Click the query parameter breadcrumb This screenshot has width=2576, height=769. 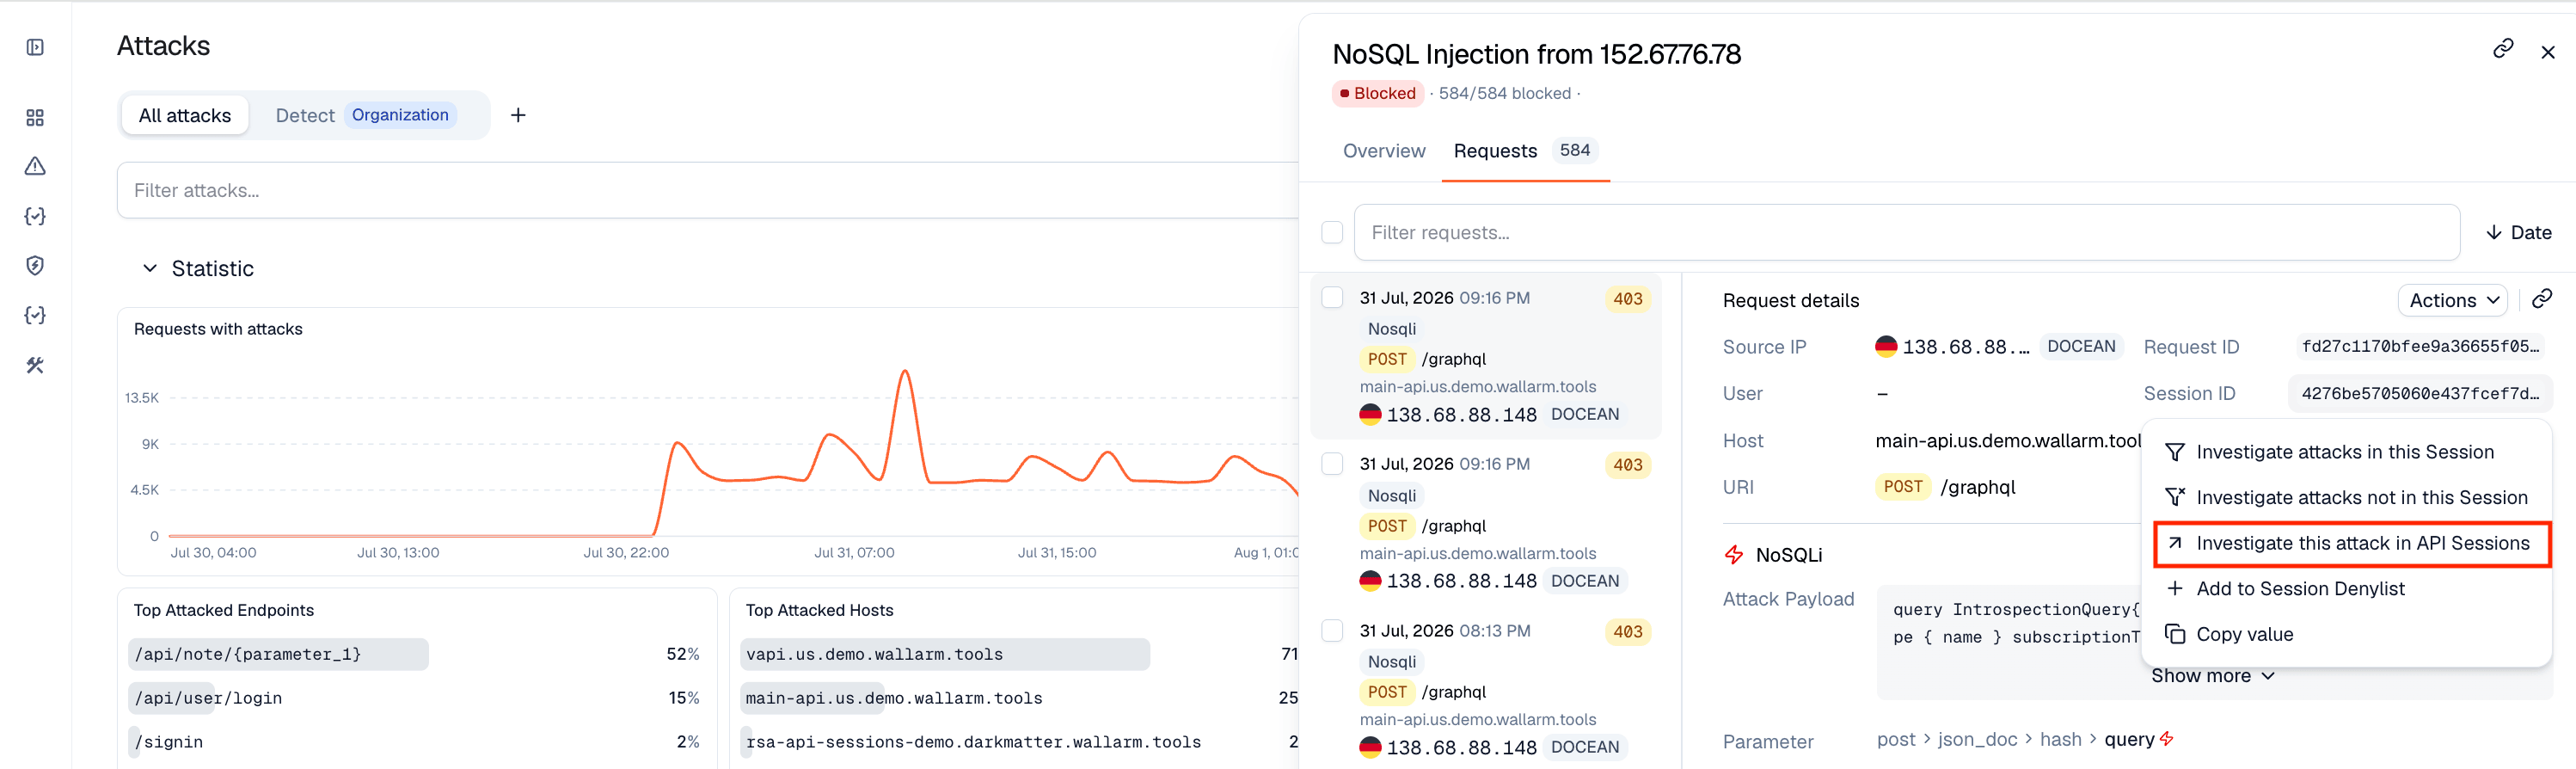[2129, 739]
